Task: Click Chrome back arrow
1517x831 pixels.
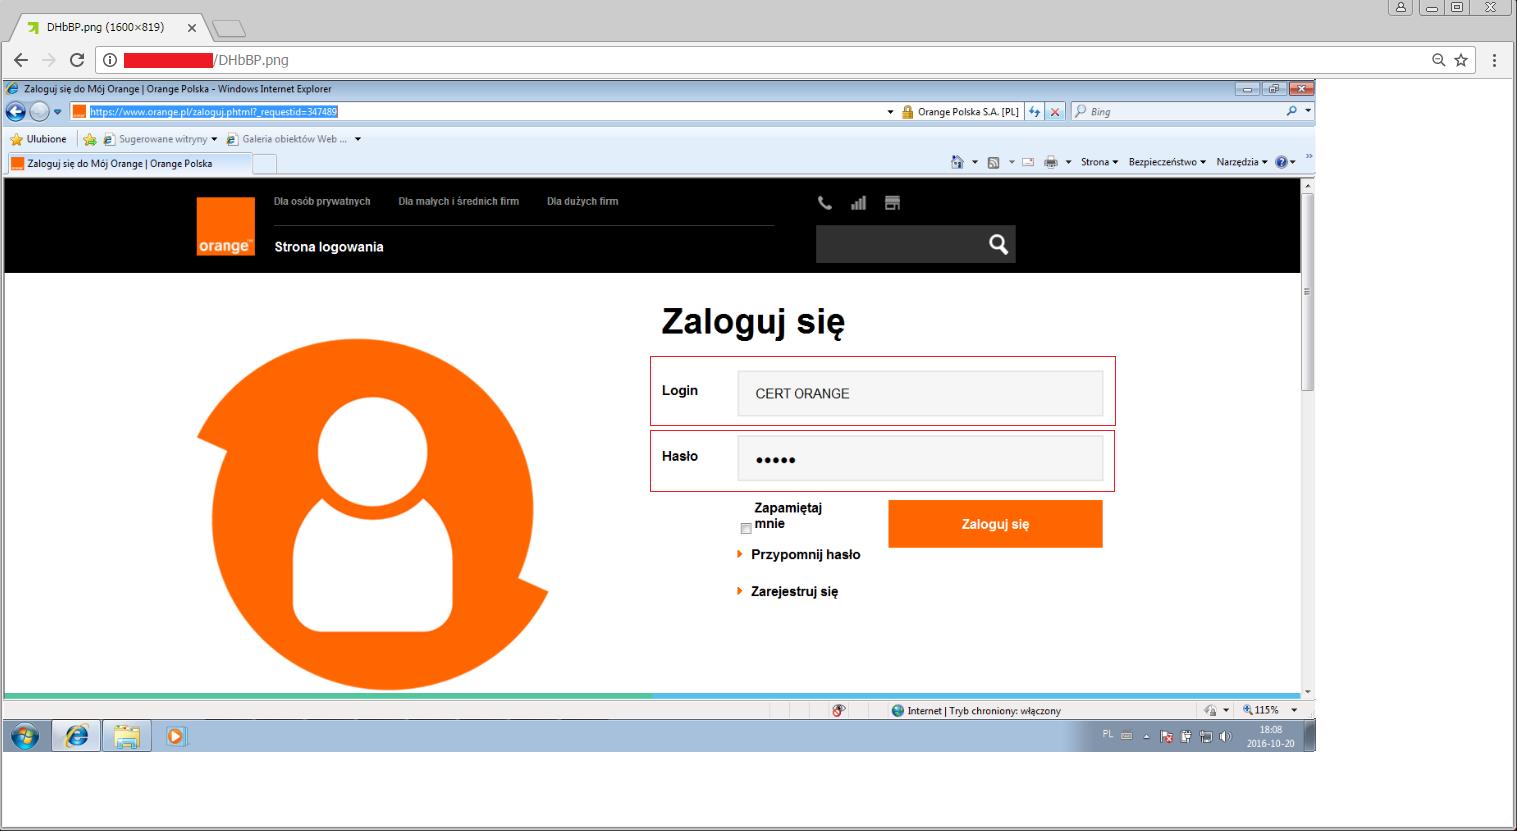Action: [21, 60]
